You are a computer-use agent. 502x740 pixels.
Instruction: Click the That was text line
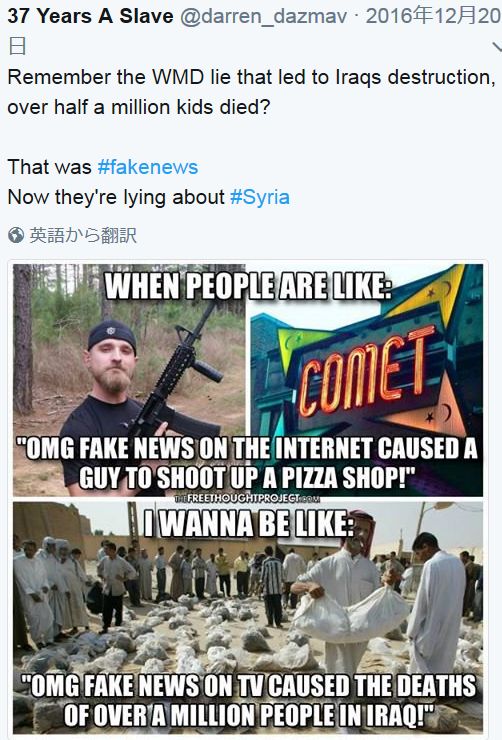(x=50, y=167)
